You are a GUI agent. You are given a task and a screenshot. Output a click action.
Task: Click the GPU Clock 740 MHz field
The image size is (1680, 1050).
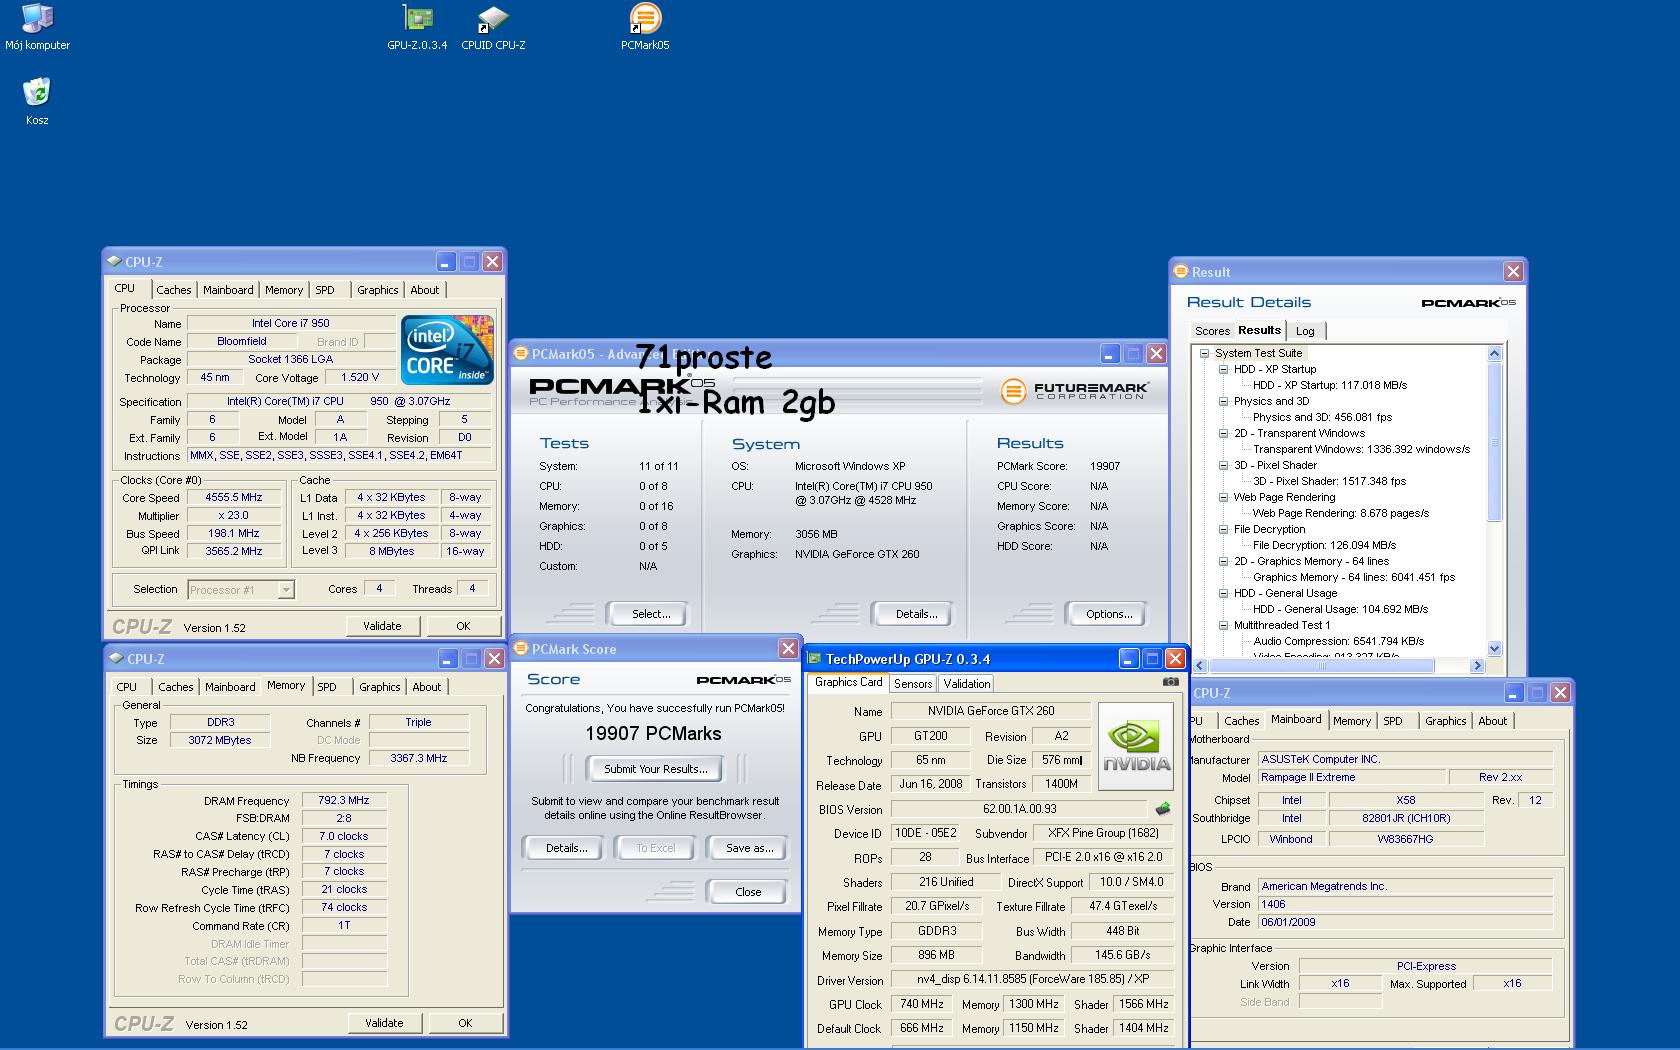[921, 1004]
